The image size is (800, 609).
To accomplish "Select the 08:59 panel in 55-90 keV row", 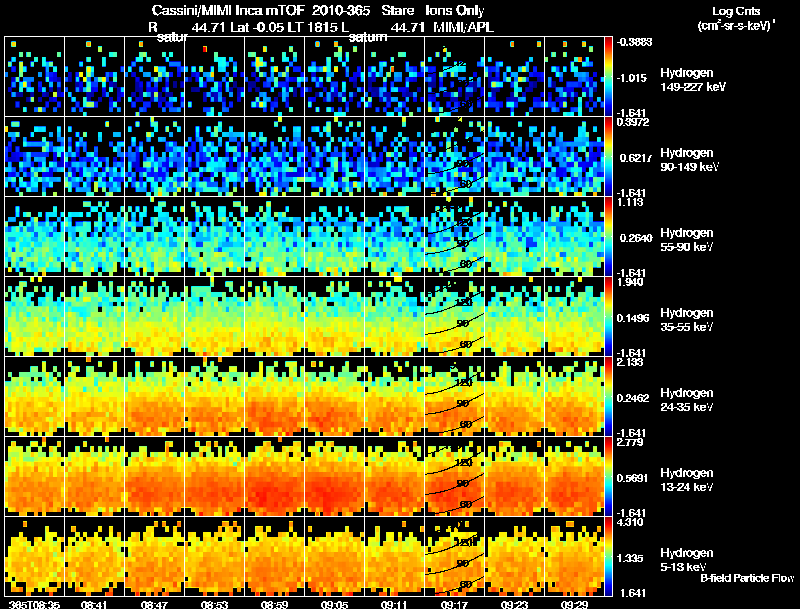I will [274, 237].
